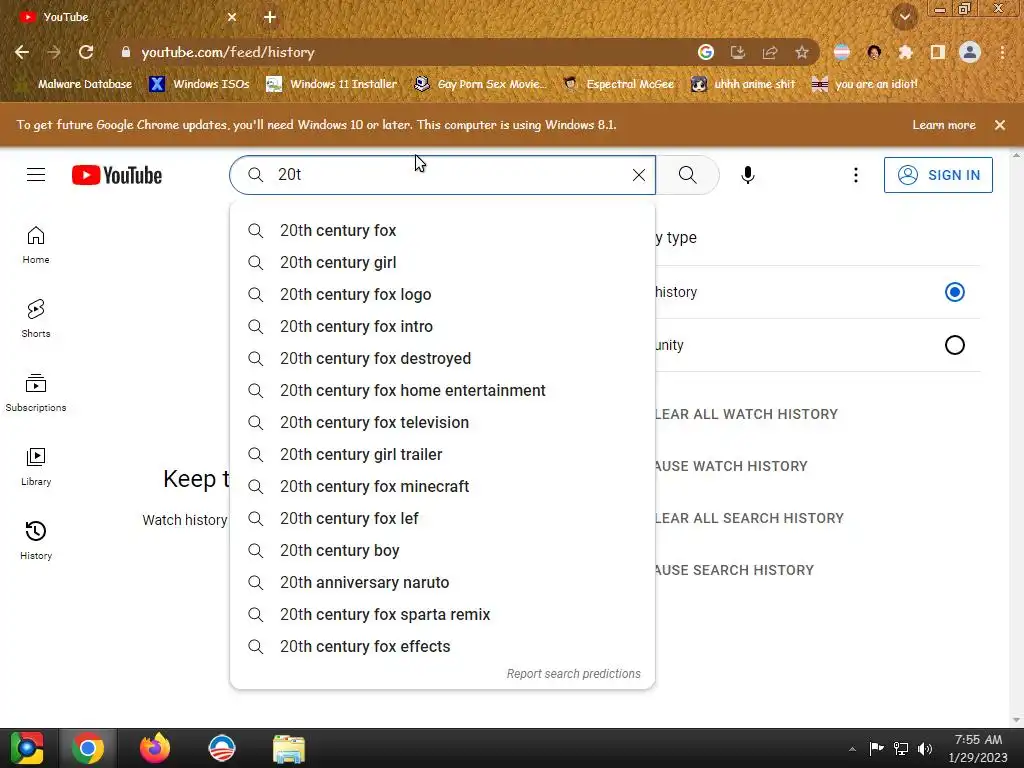Toggle the Chrome side panel
This screenshot has width=1024, height=768.
[938, 52]
